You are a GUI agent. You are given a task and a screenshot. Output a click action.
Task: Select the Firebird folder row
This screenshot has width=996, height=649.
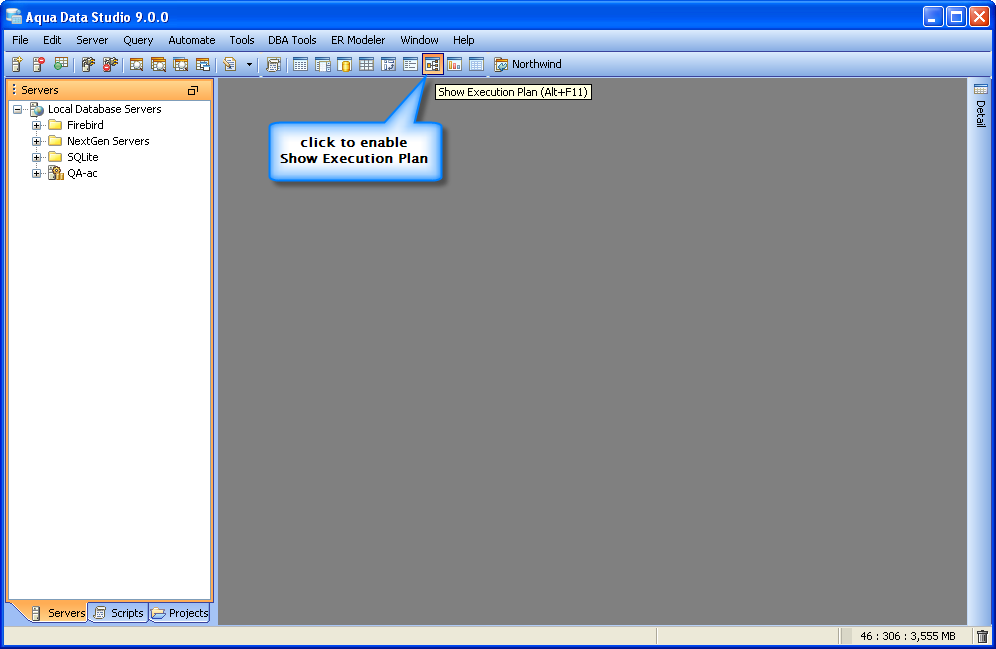tap(85, 125)
